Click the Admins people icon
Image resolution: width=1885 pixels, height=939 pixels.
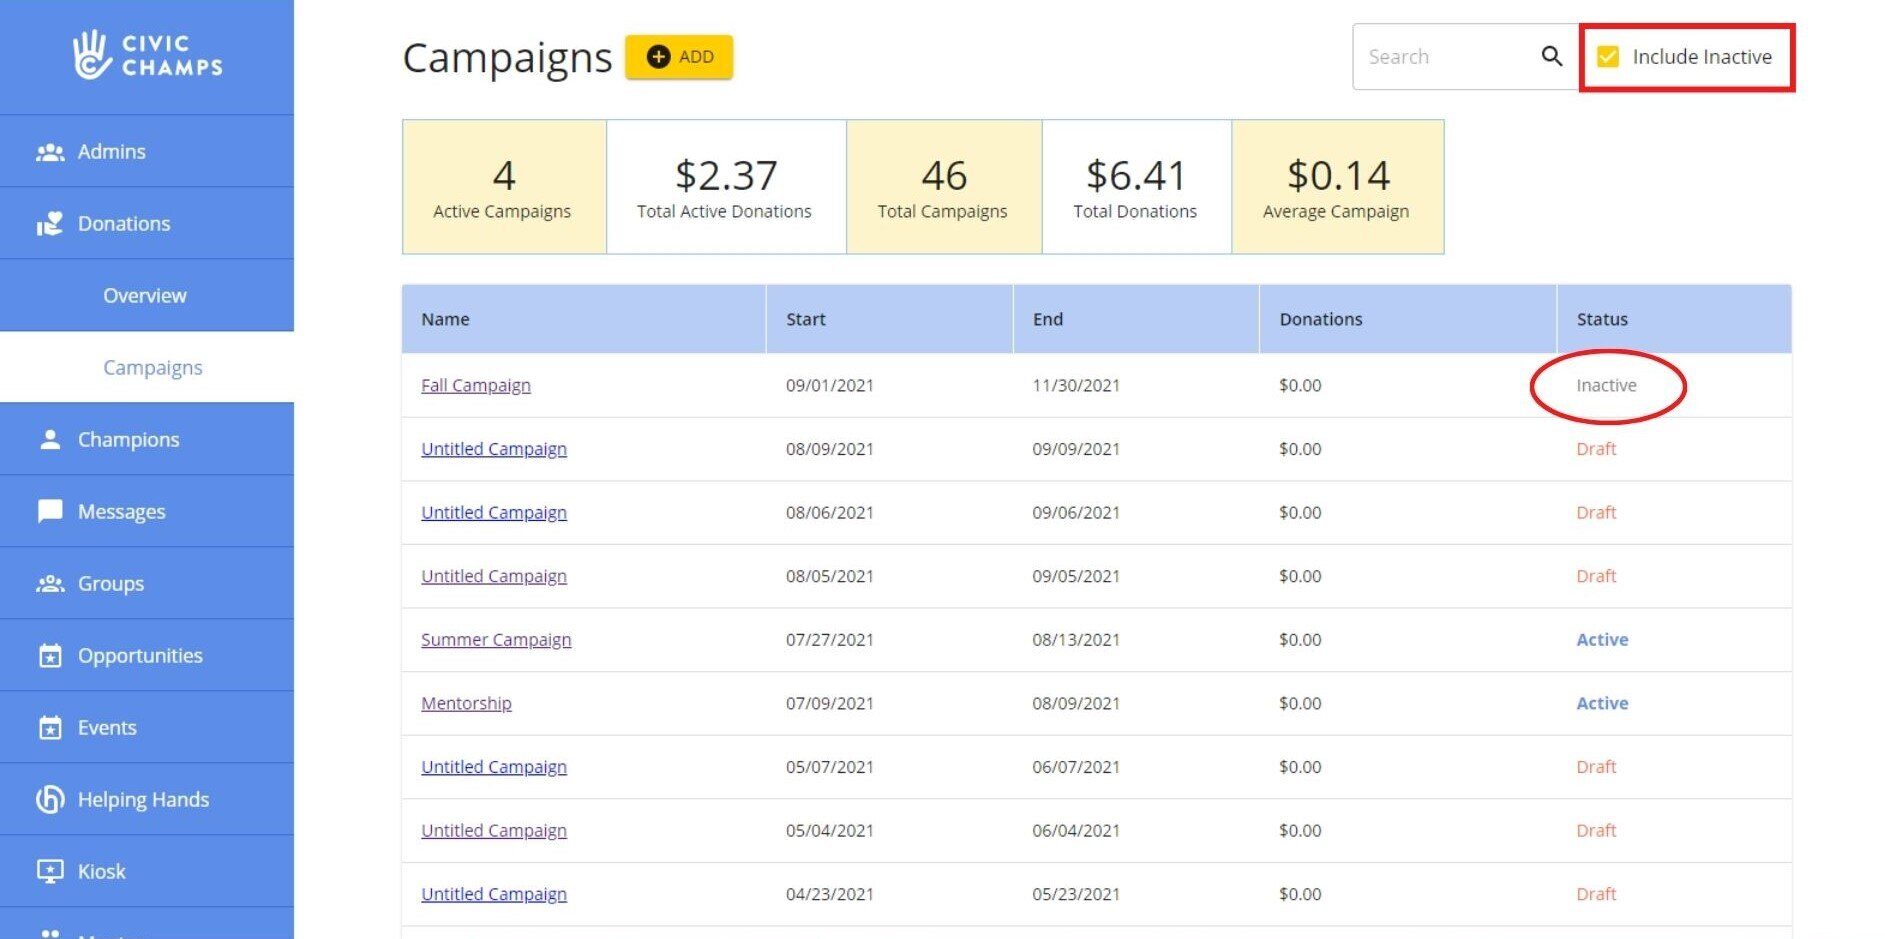pos(50,152)
